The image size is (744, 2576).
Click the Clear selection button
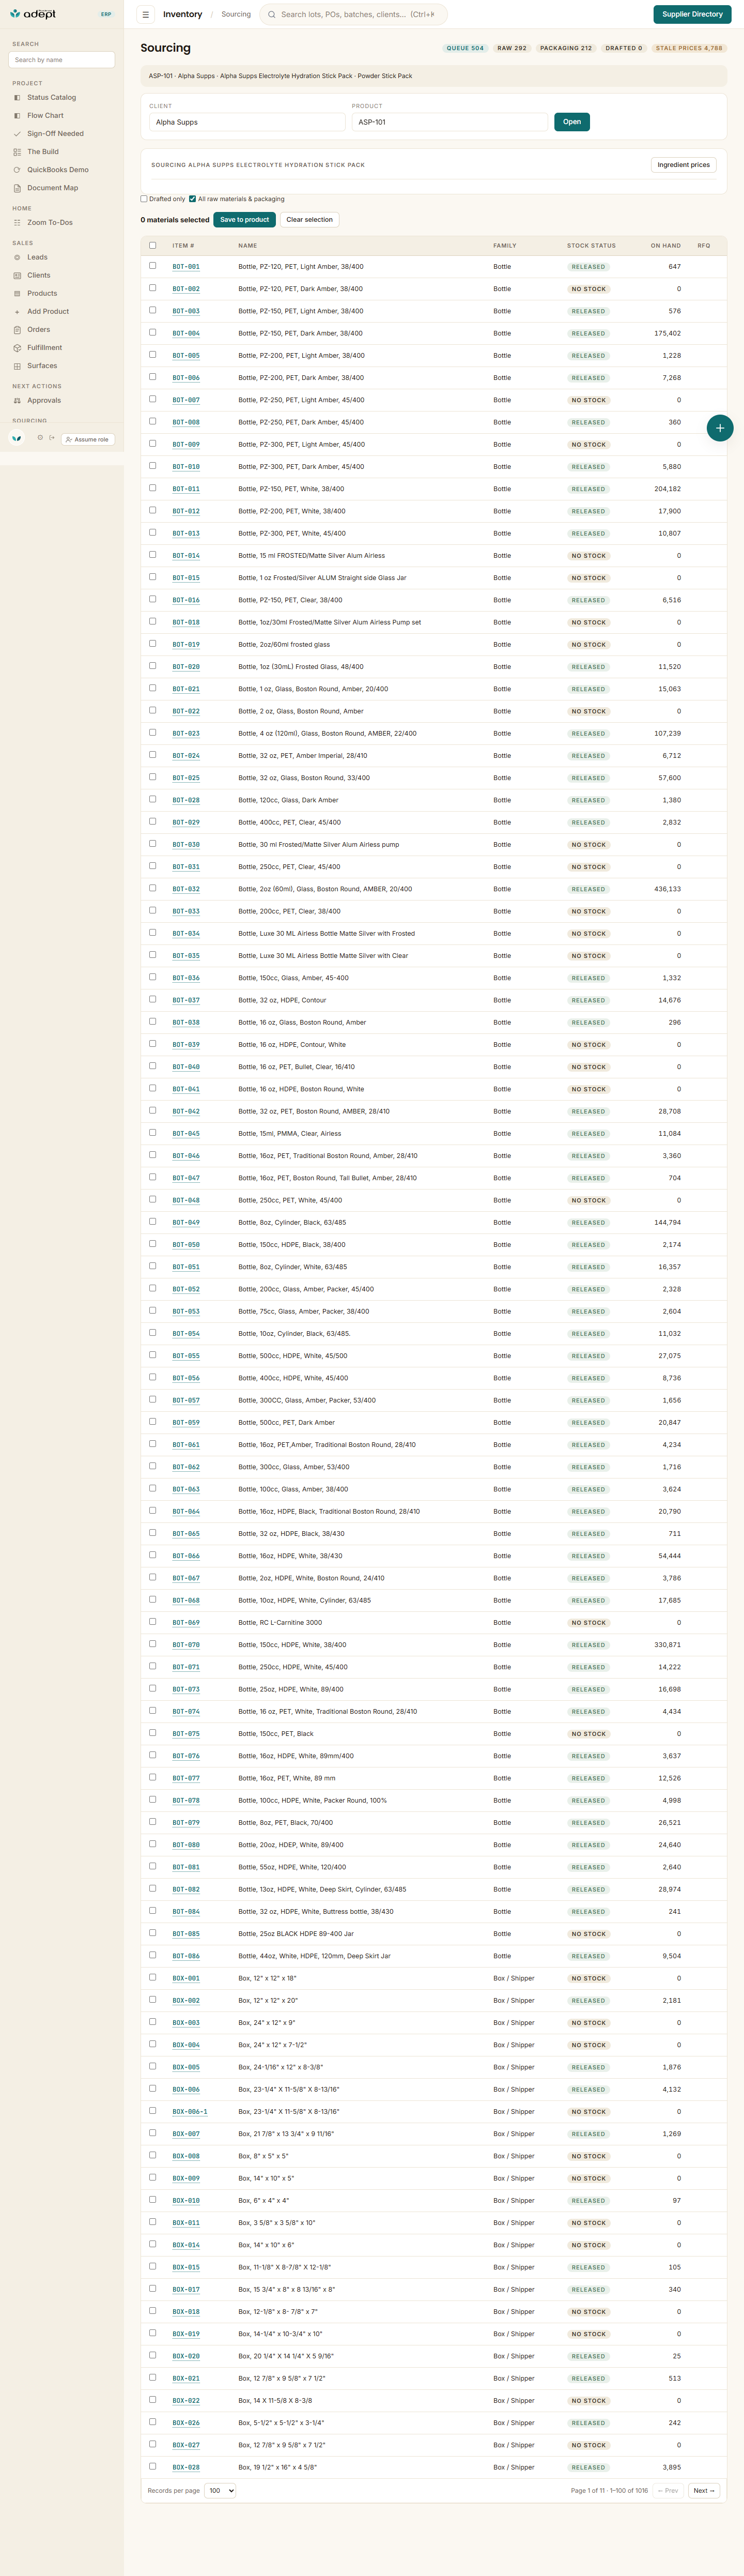pyautogui.click(x=310, y=220)
